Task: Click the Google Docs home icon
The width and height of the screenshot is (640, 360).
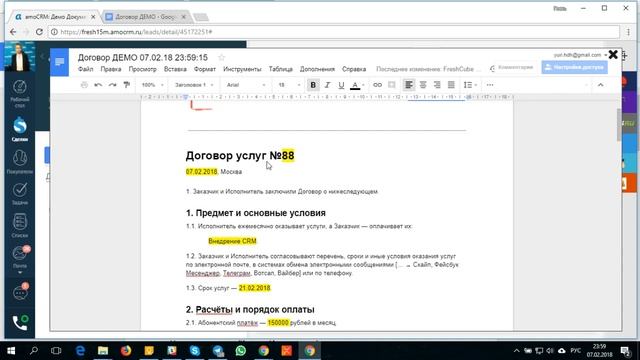Action: click(x=60, y=62)
